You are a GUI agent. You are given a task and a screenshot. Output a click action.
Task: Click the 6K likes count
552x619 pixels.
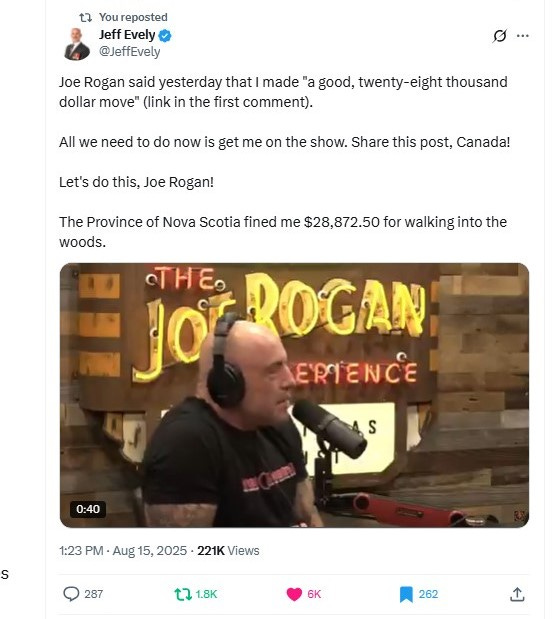coord(314,594)
